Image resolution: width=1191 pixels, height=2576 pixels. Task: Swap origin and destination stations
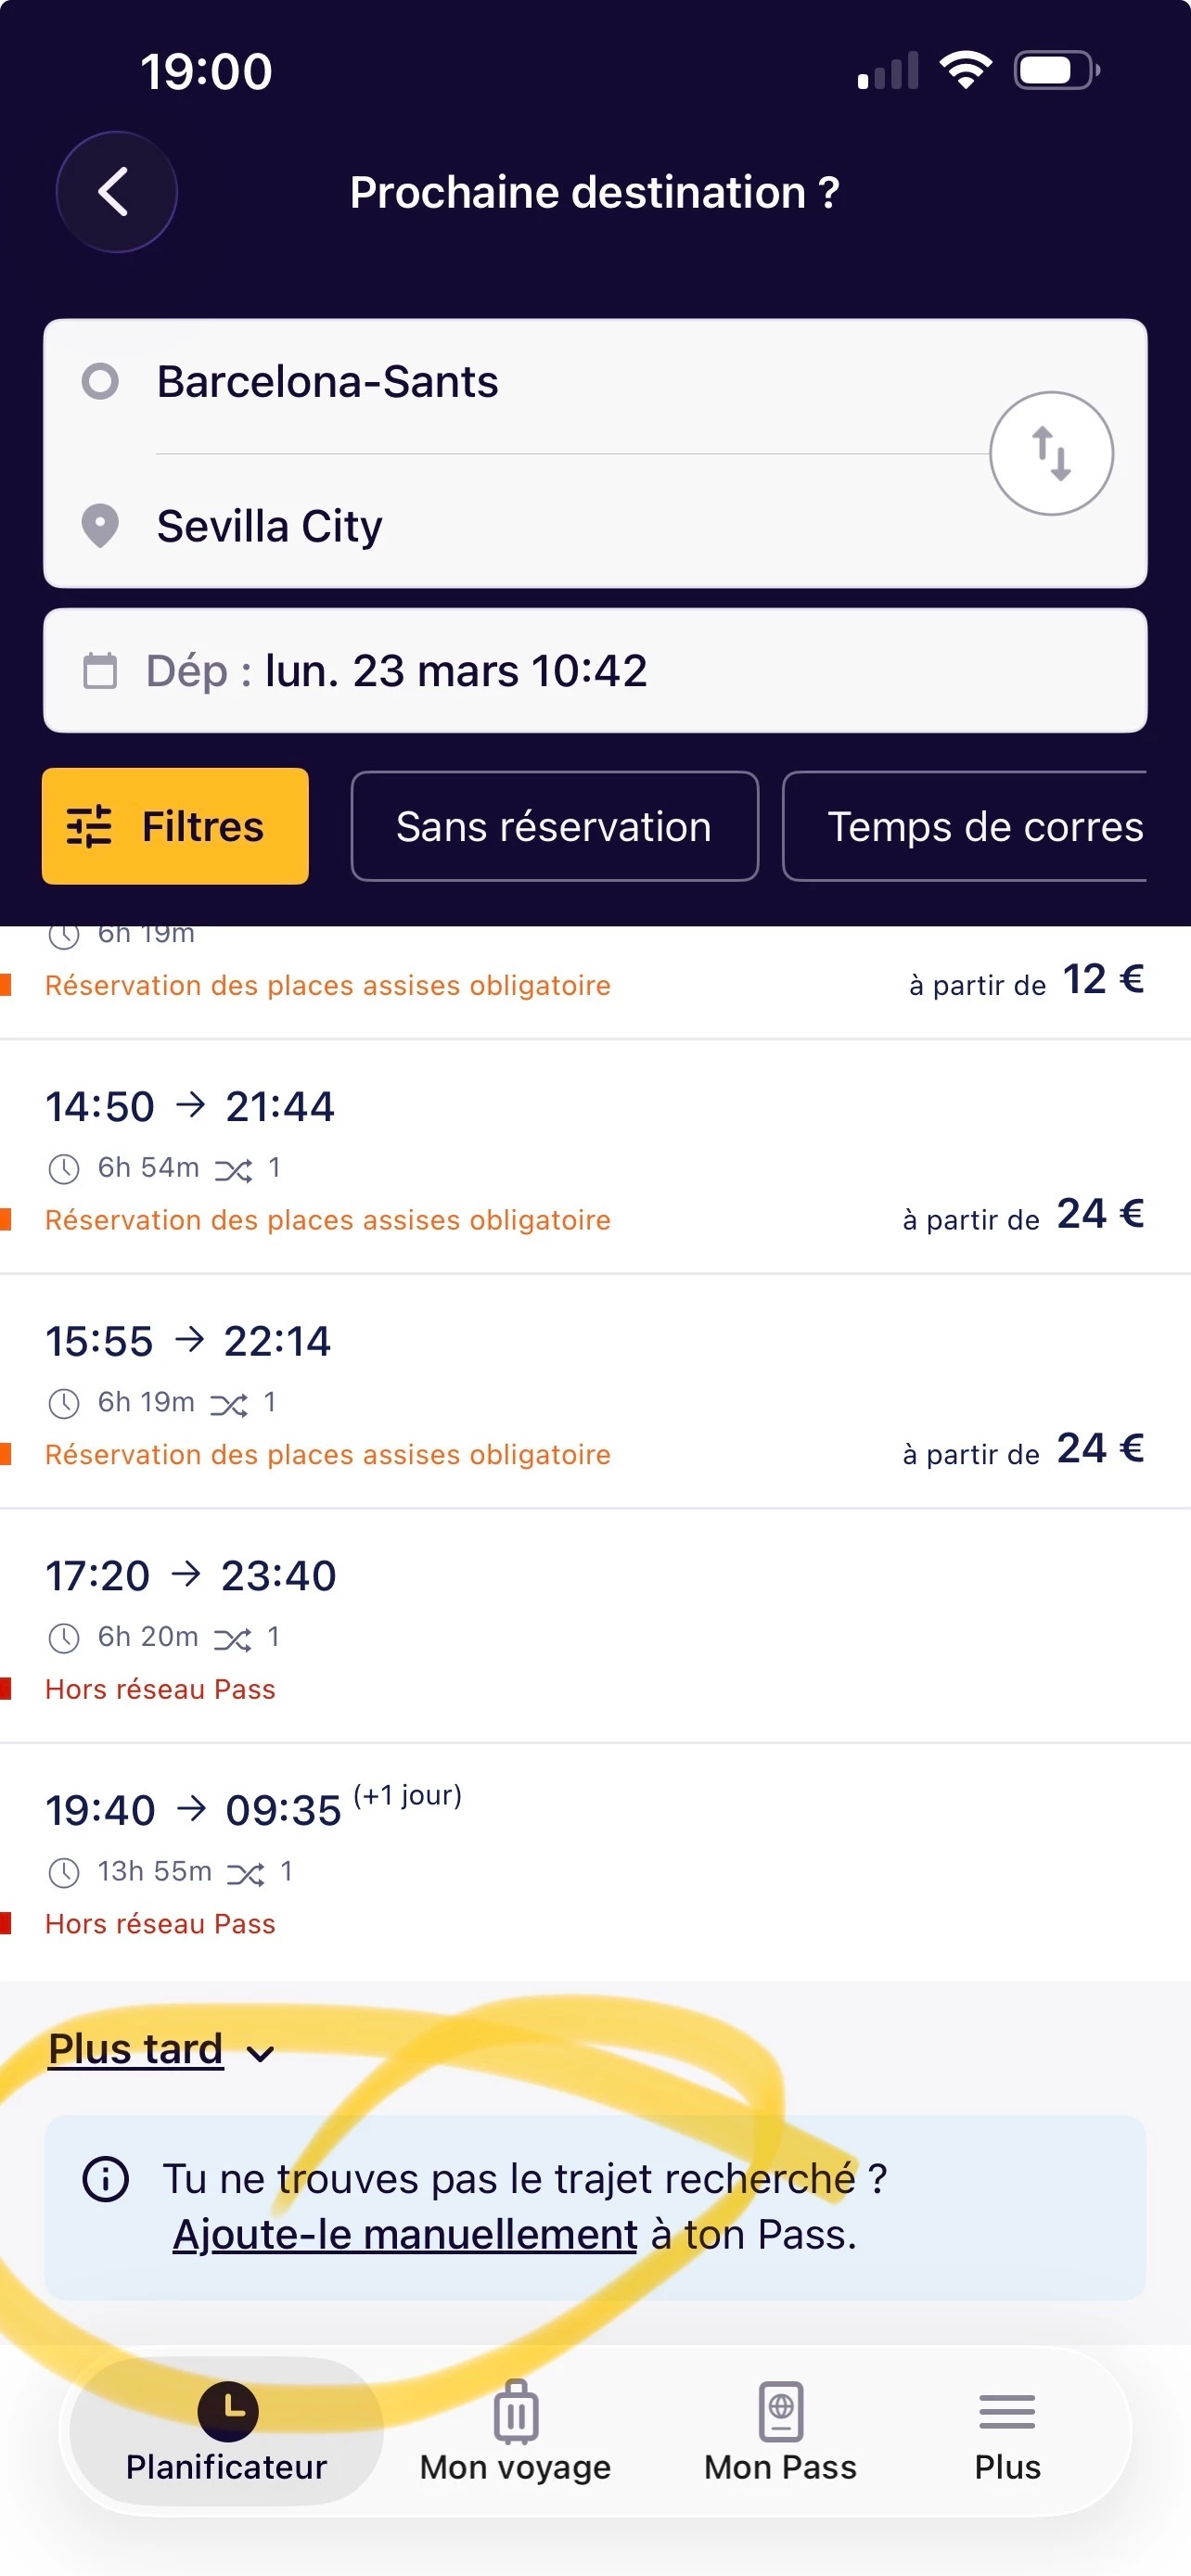point(1050,453)
